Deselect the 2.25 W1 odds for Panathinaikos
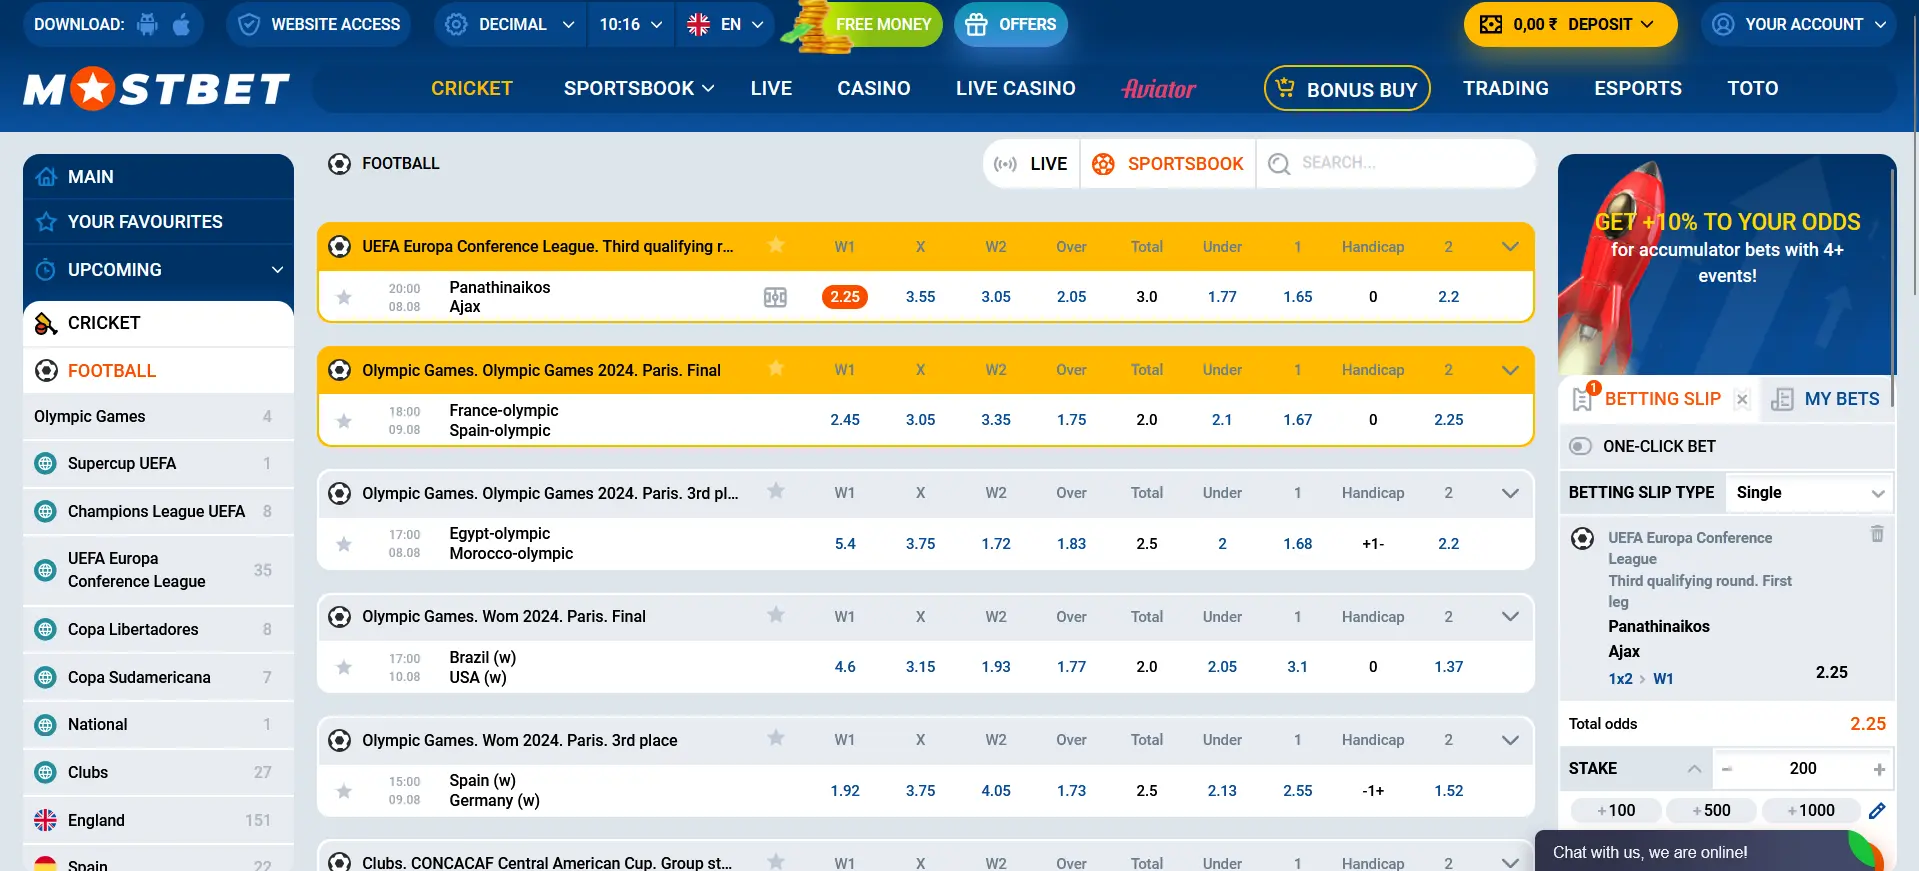Viewport: 1919px width, 871px height. (845, 297)
